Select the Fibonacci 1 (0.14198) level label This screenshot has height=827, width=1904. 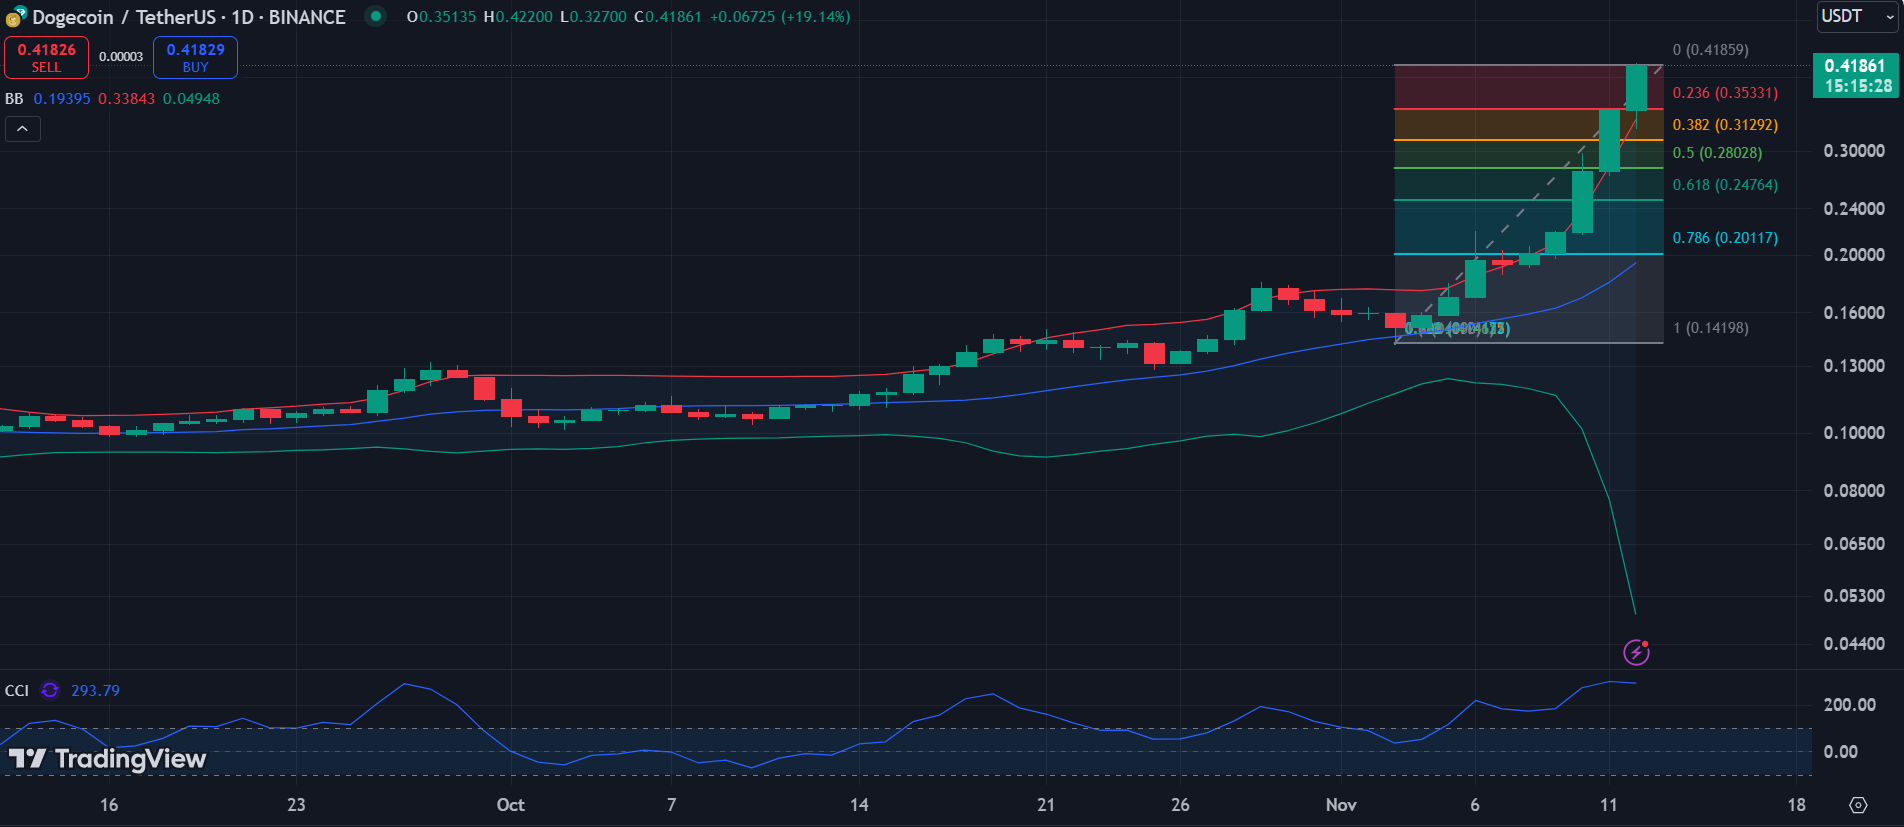[x=1710, y=328]
